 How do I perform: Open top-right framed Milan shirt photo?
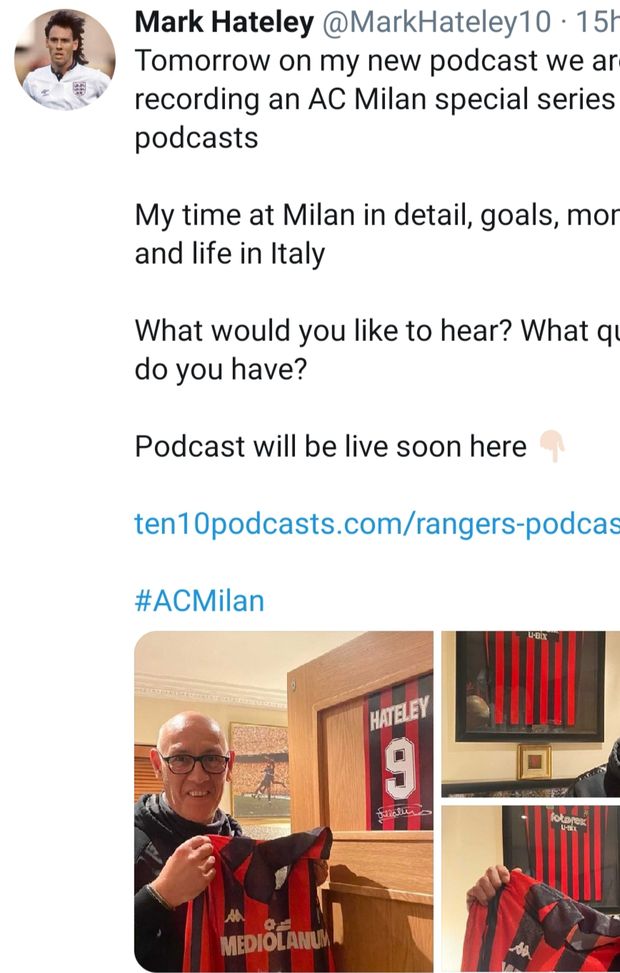pyautogui.click(x=531, y=714)
